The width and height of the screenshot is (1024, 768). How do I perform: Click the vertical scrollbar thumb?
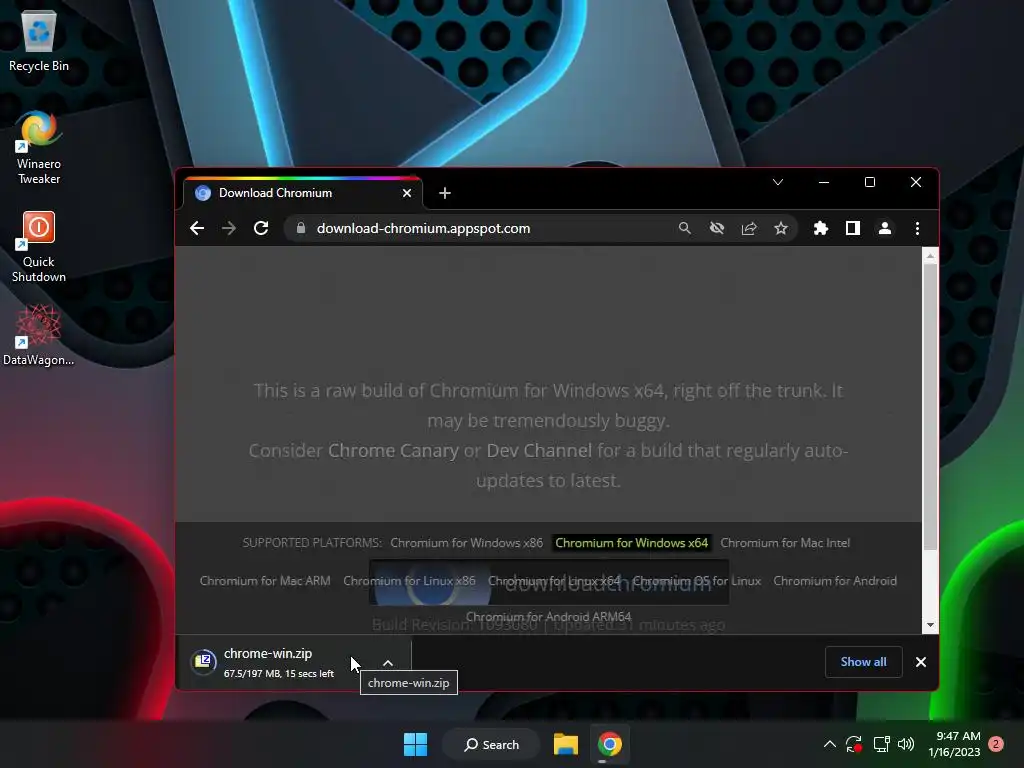click(930, 407)
